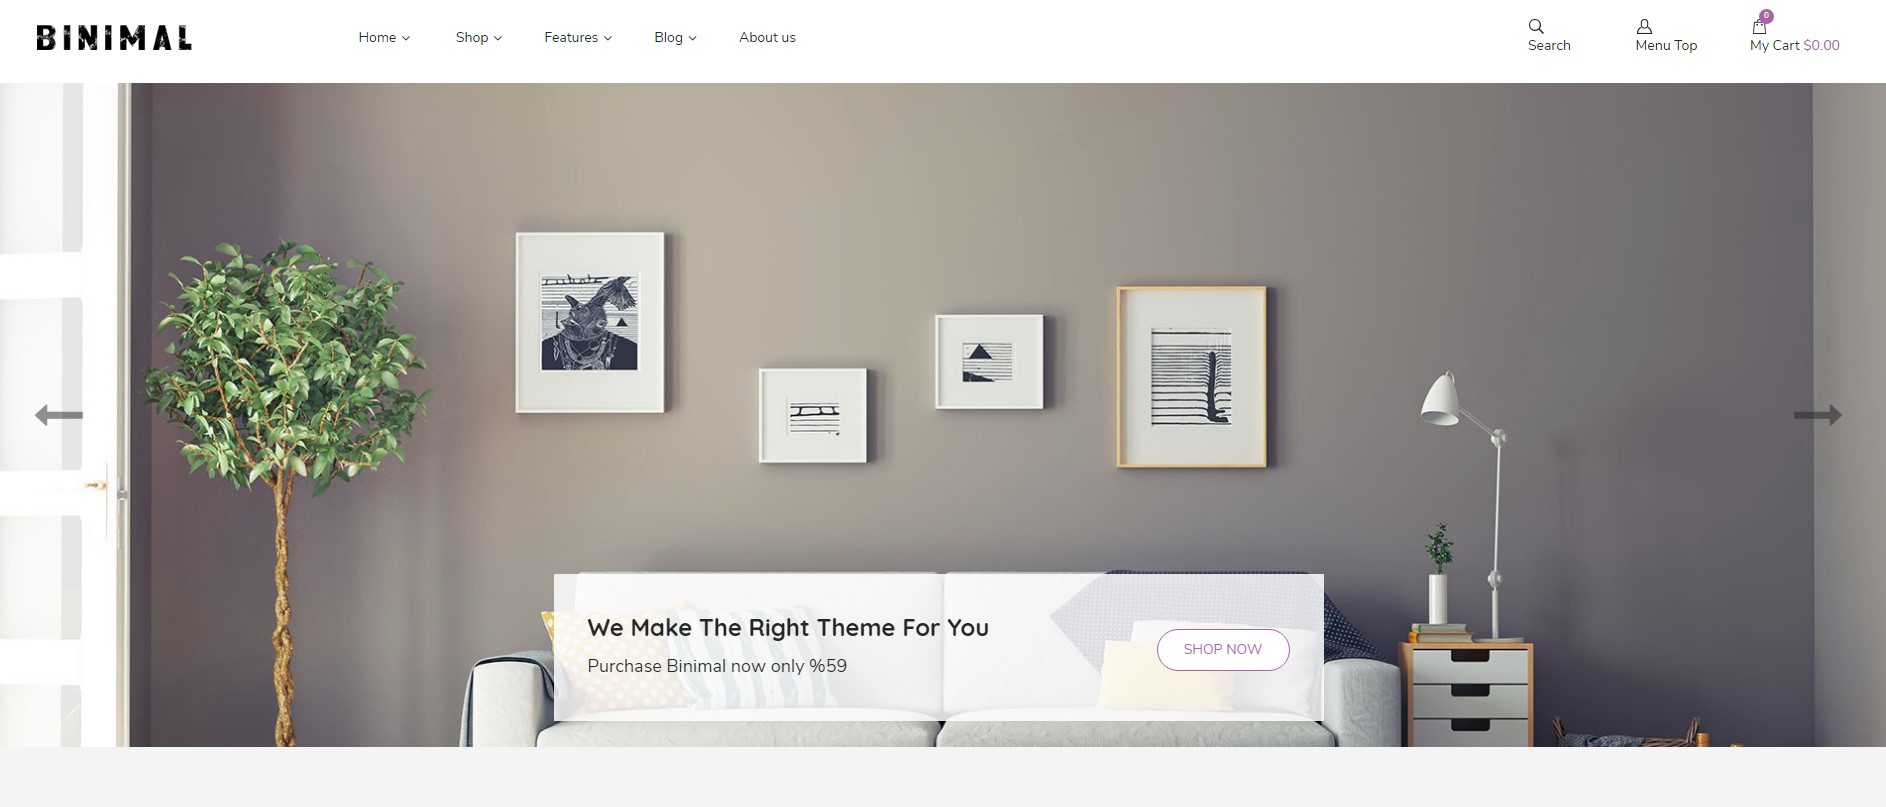Click the Search text label
Viewport: 1886px width, 807px height.
[x=1549, y=45]
